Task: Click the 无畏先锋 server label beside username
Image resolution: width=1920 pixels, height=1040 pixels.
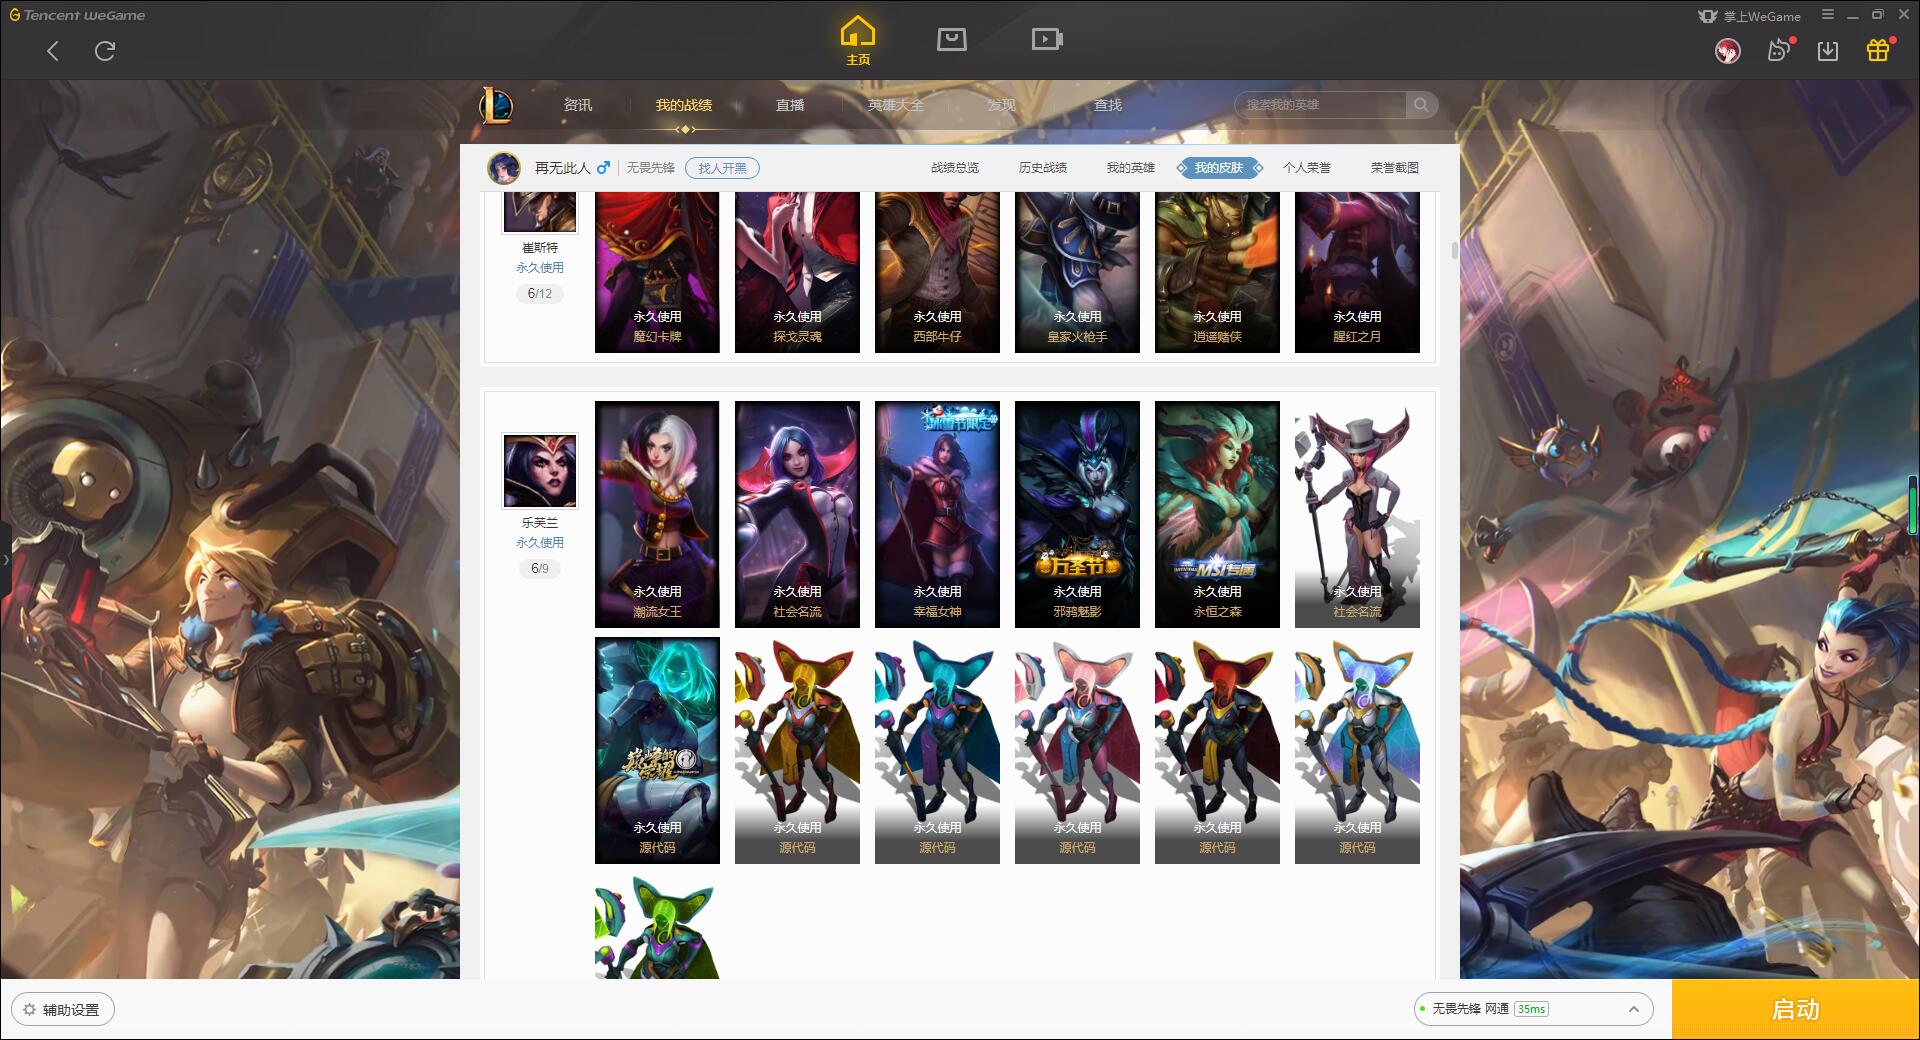Action: pyautogui.click(x=651, y=168)
